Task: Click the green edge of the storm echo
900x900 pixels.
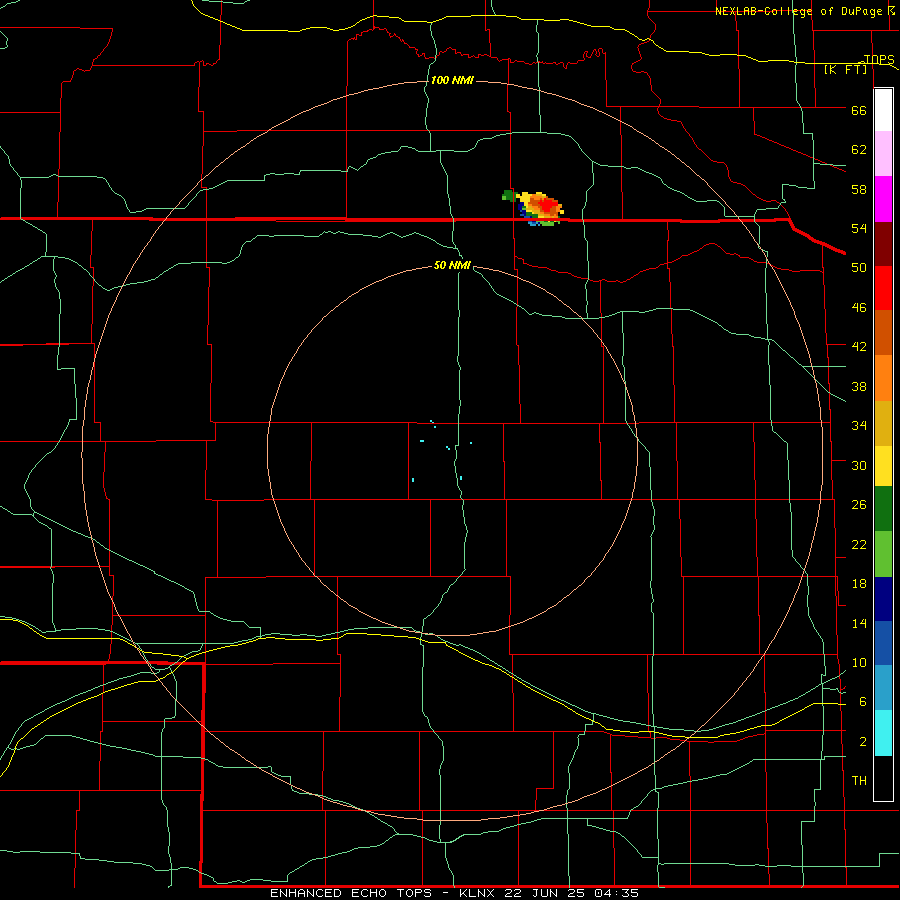Action: point(508,196)
